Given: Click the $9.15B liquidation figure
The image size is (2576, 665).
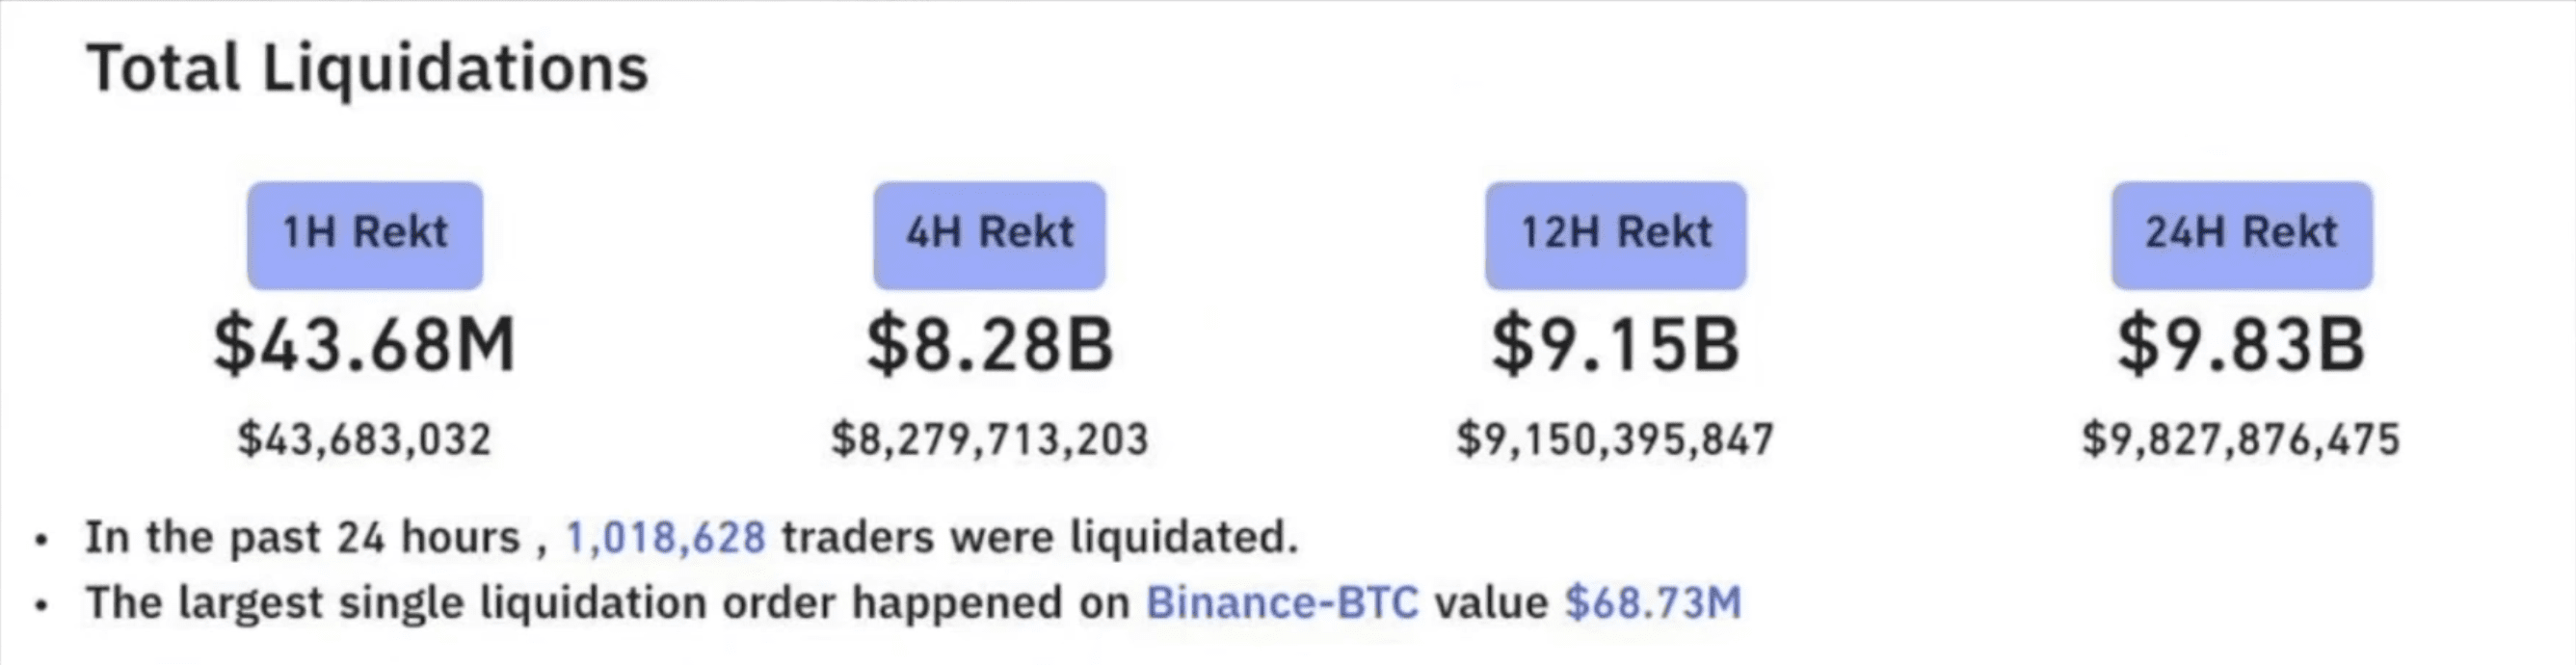Looking at the screenshot, I should click(1615, 345).
